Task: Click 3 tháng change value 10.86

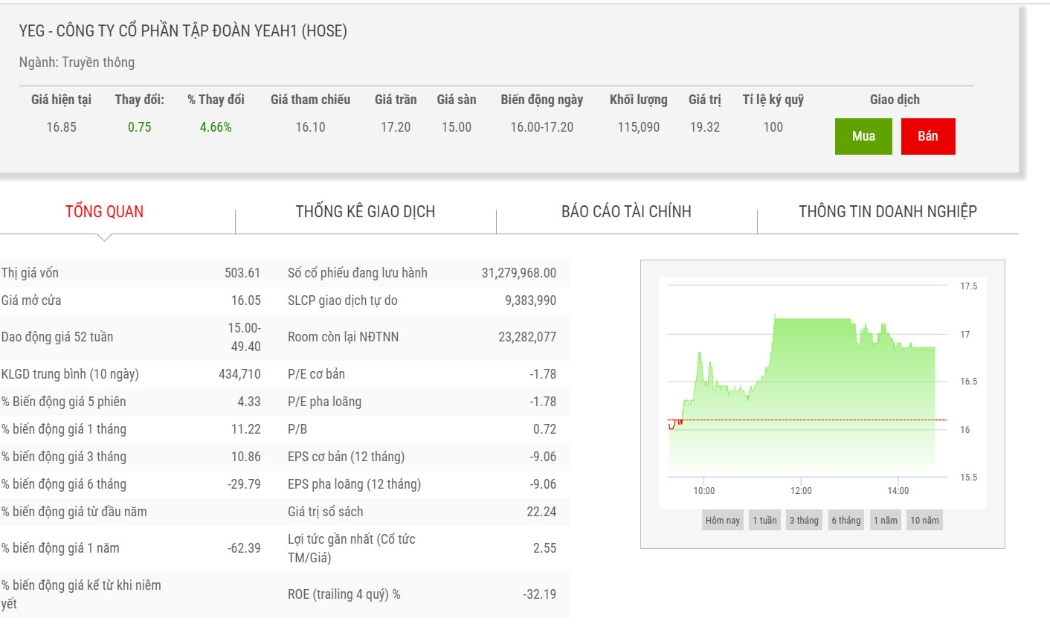Action: [x=246, y=457]
